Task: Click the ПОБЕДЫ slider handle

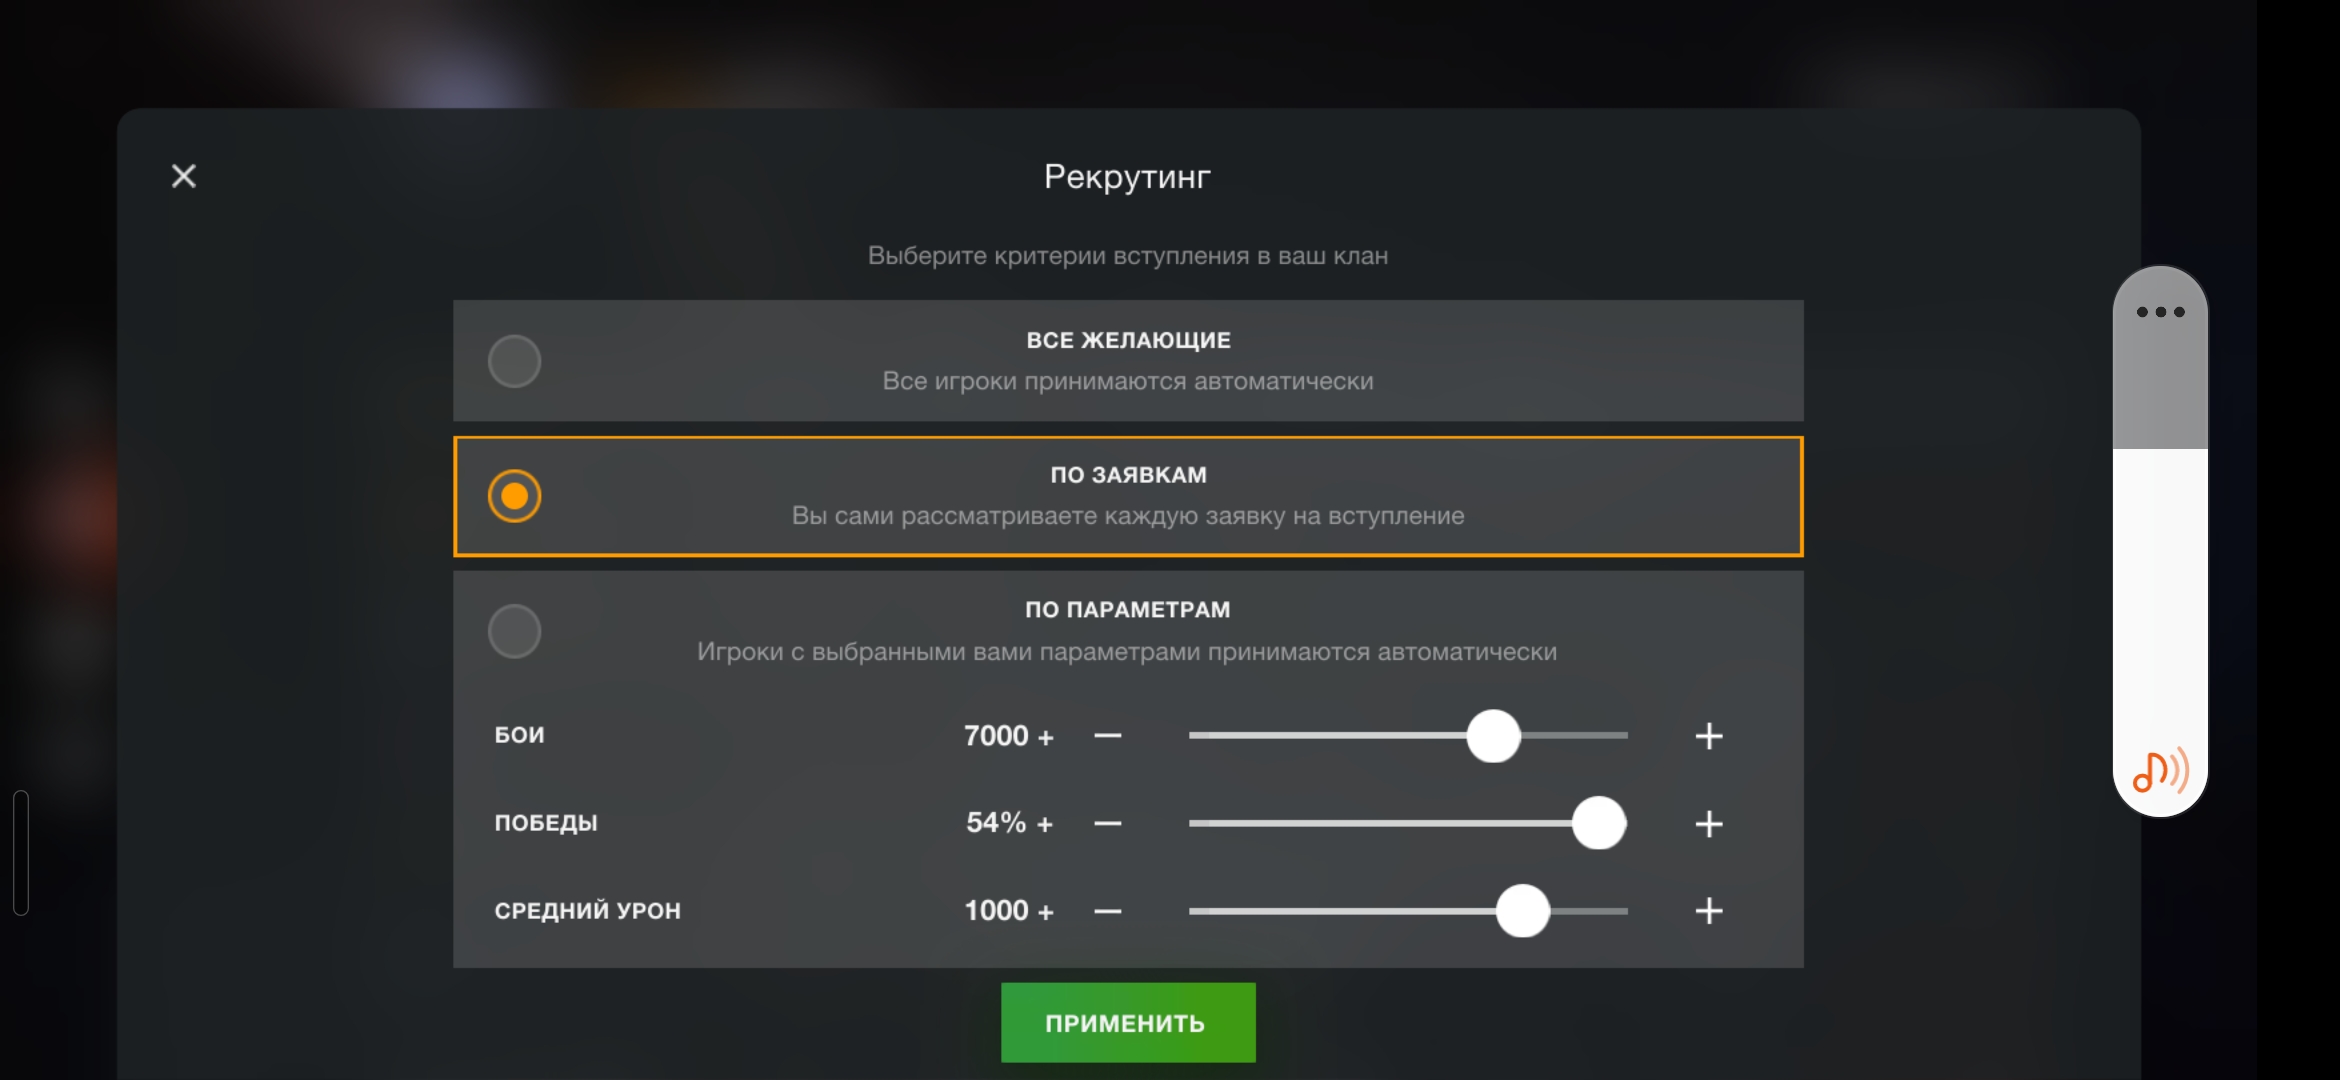Action: [1598, 823]
